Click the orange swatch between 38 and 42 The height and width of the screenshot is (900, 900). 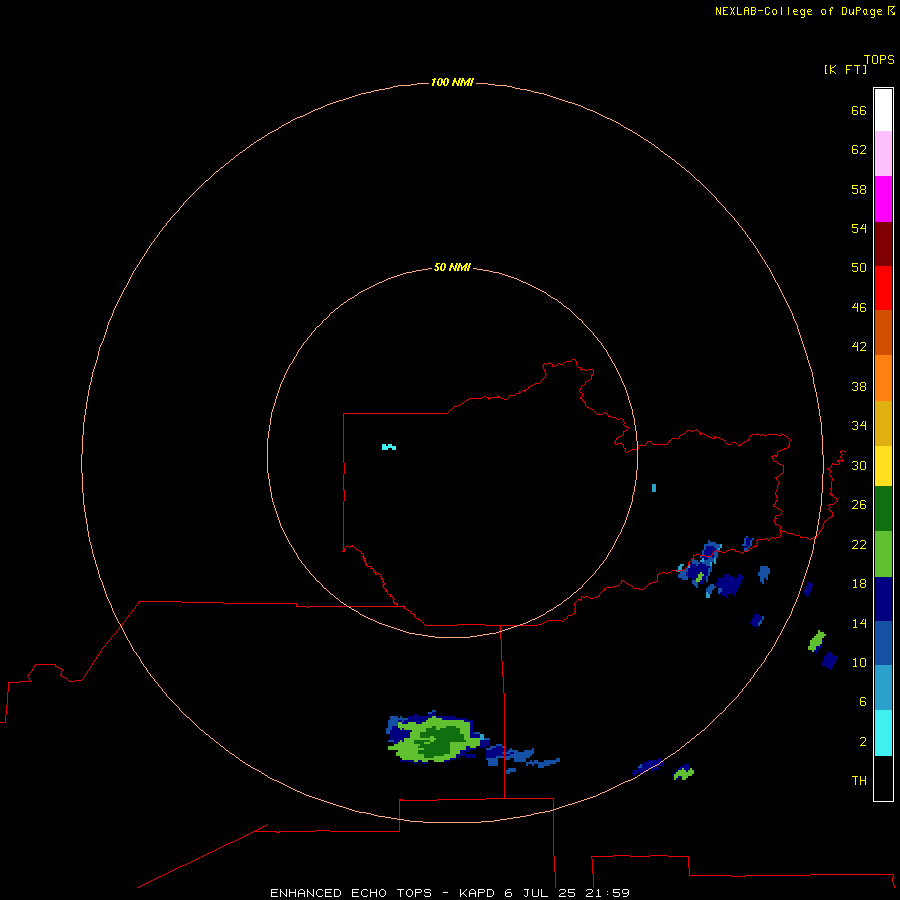click(x=883, y=378)
